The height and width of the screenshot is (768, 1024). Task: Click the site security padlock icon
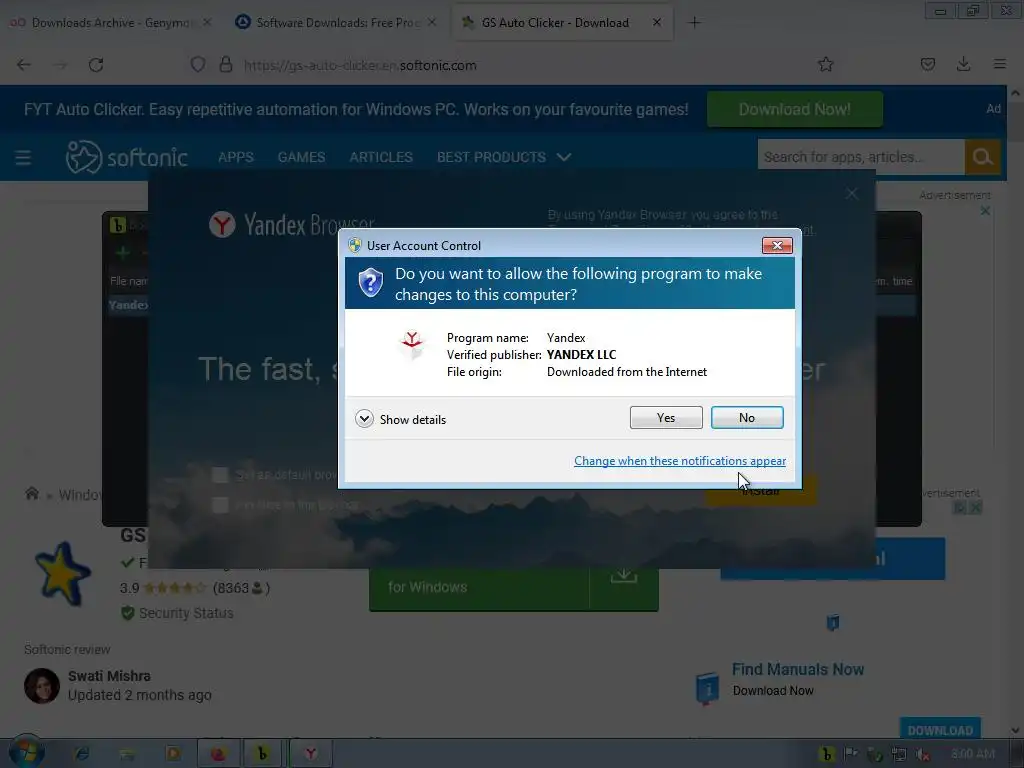pos(226,65)
